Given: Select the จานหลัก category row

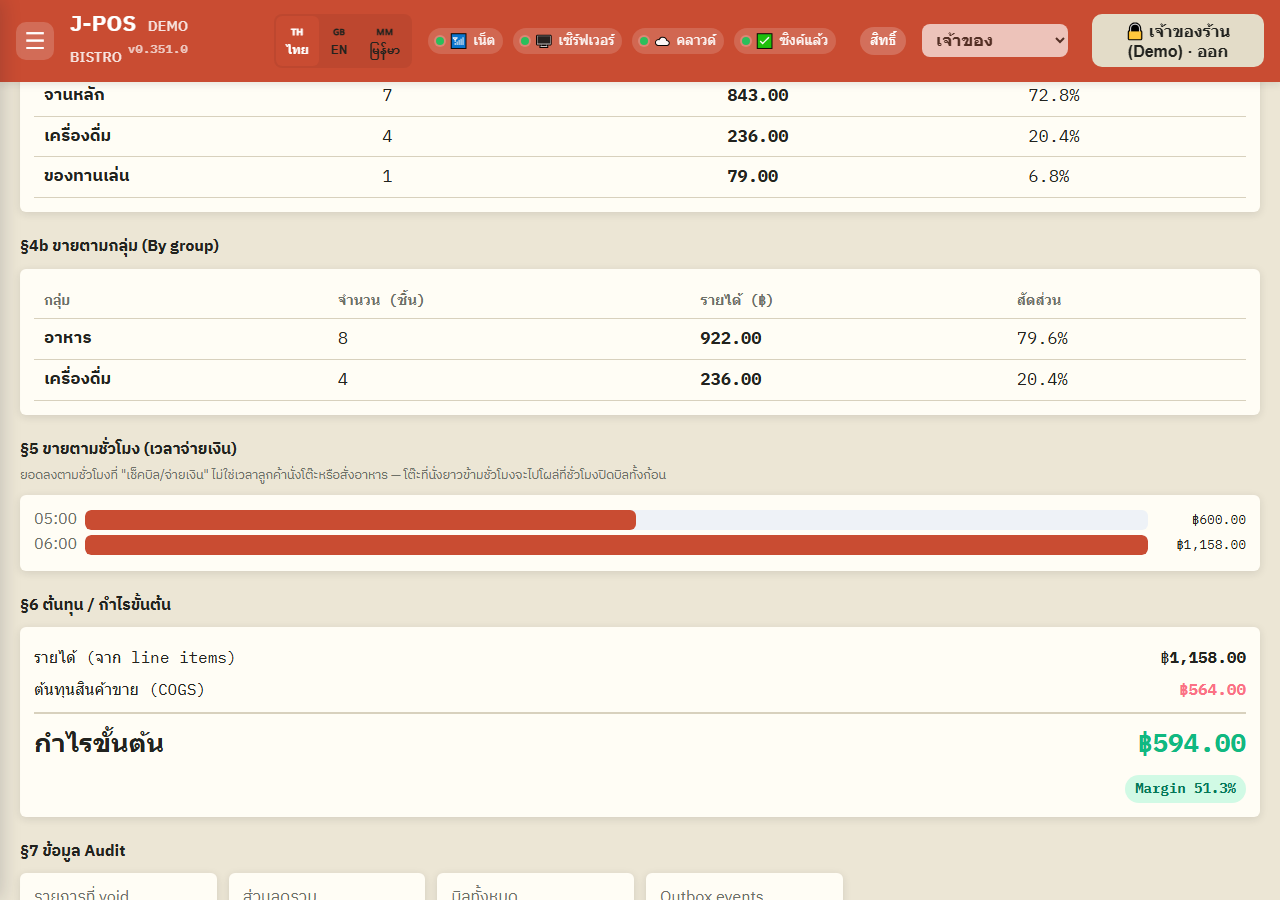Looking at the screenshot, I should (x=640, y=96).
